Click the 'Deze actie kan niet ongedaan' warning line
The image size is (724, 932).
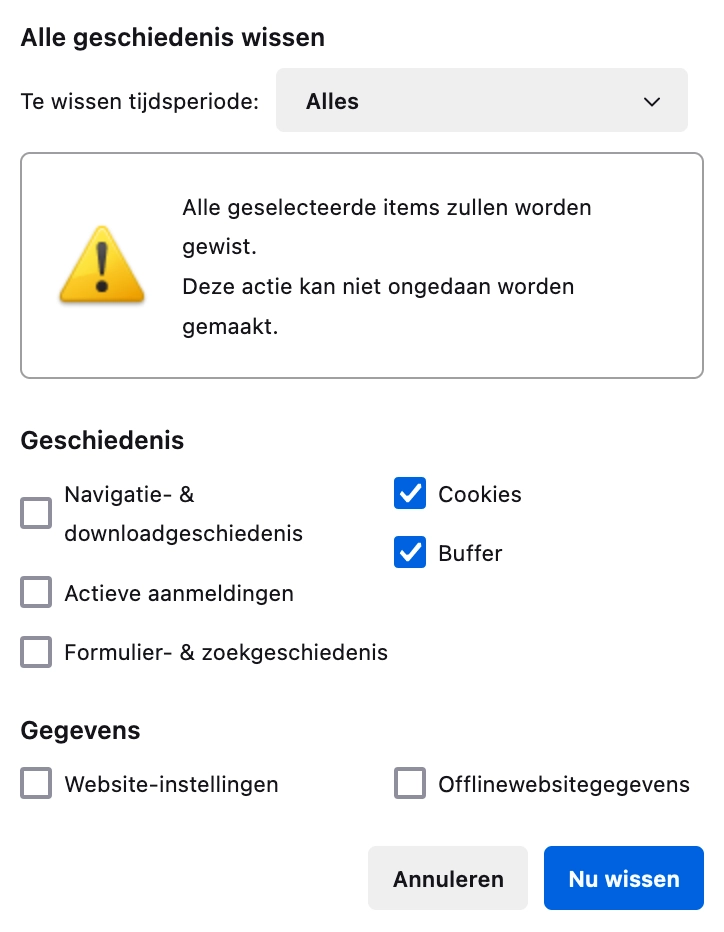(x=378, y=287)
